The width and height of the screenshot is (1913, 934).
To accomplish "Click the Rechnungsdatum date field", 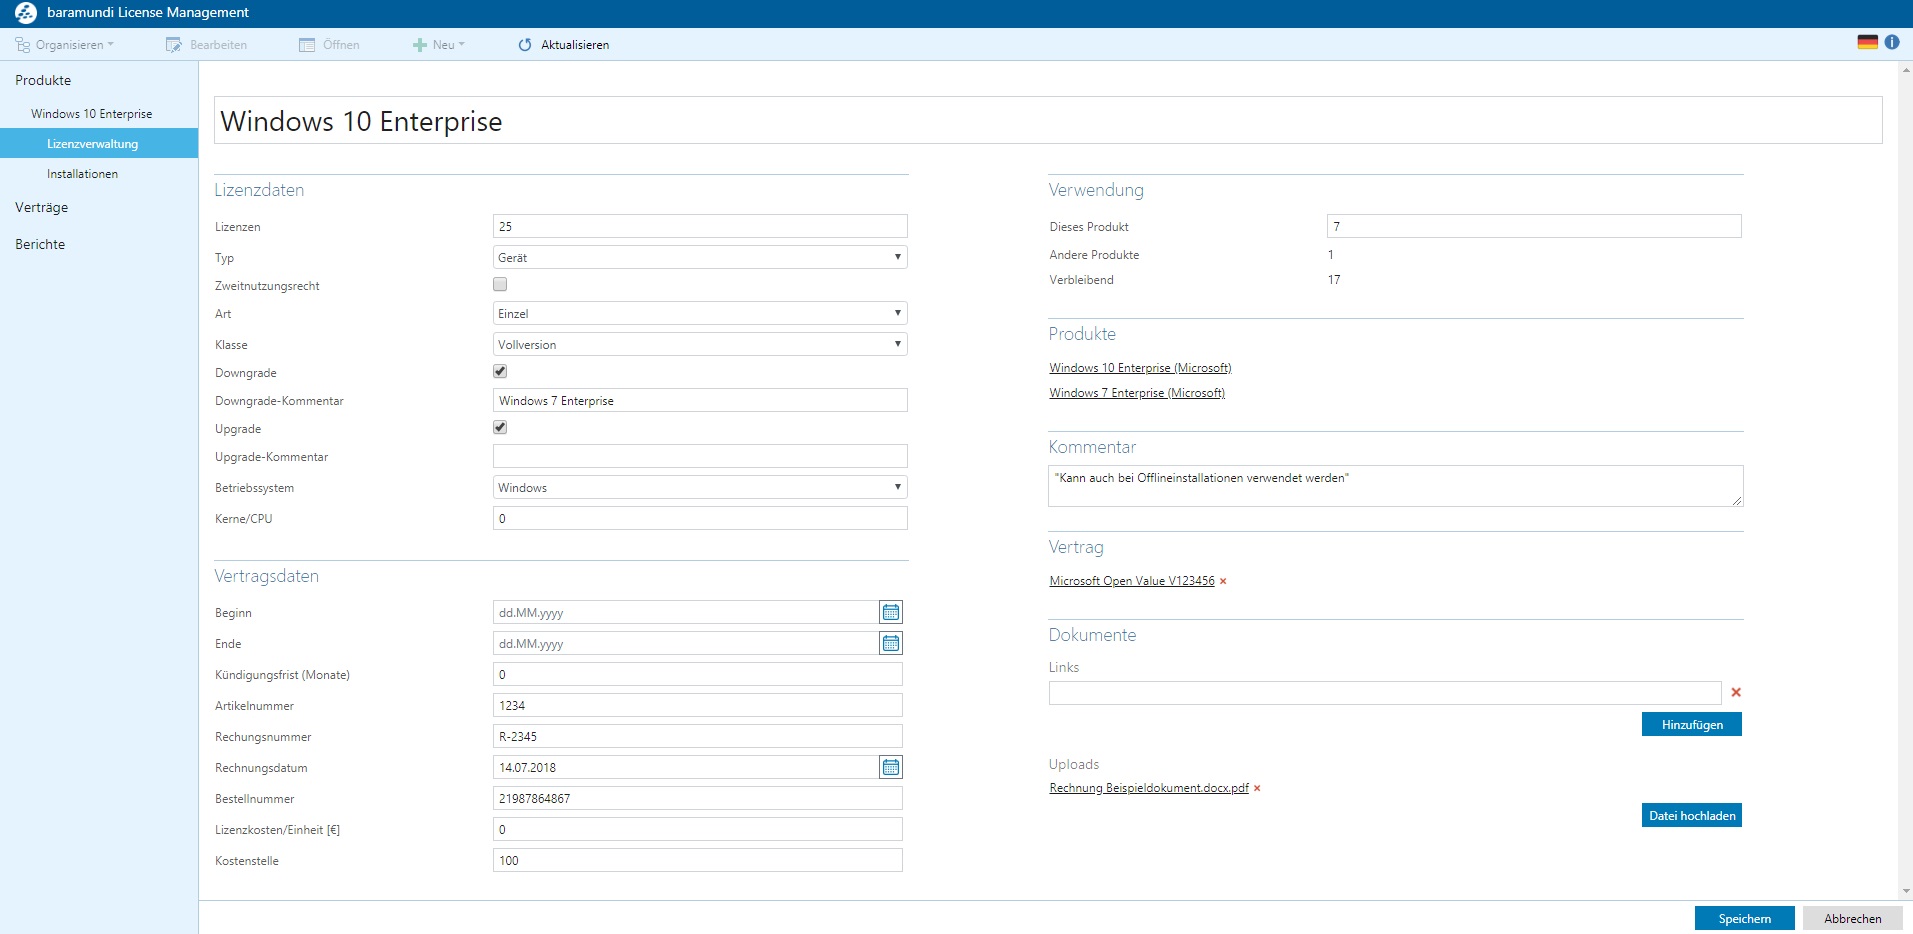I will coord(685,767).
